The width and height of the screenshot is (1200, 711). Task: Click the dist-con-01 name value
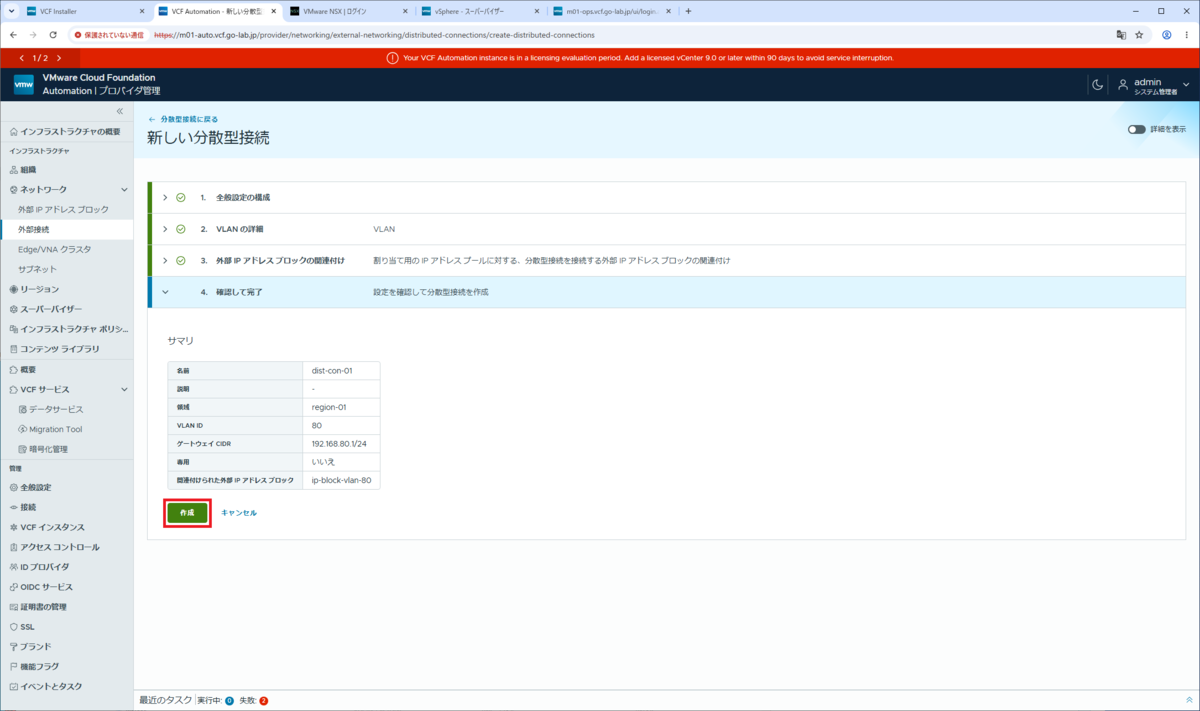(x=332, y=370)
